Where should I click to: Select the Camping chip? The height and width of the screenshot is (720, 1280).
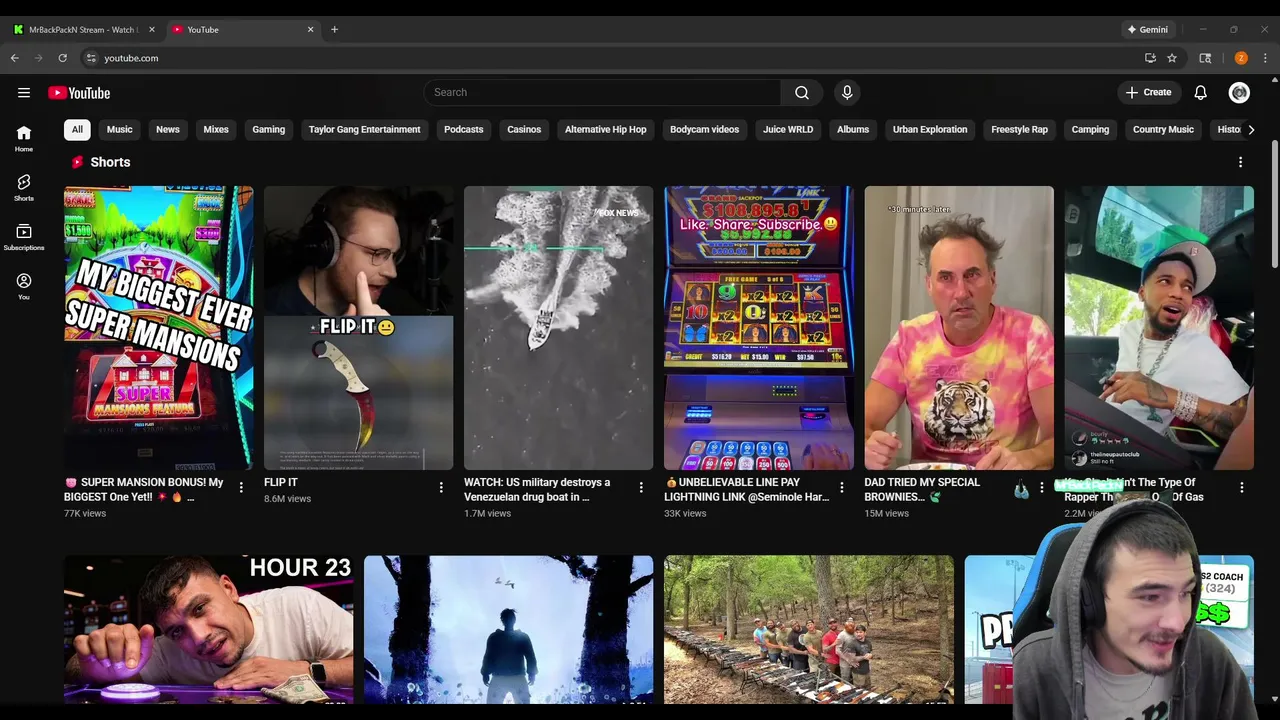1090,129
